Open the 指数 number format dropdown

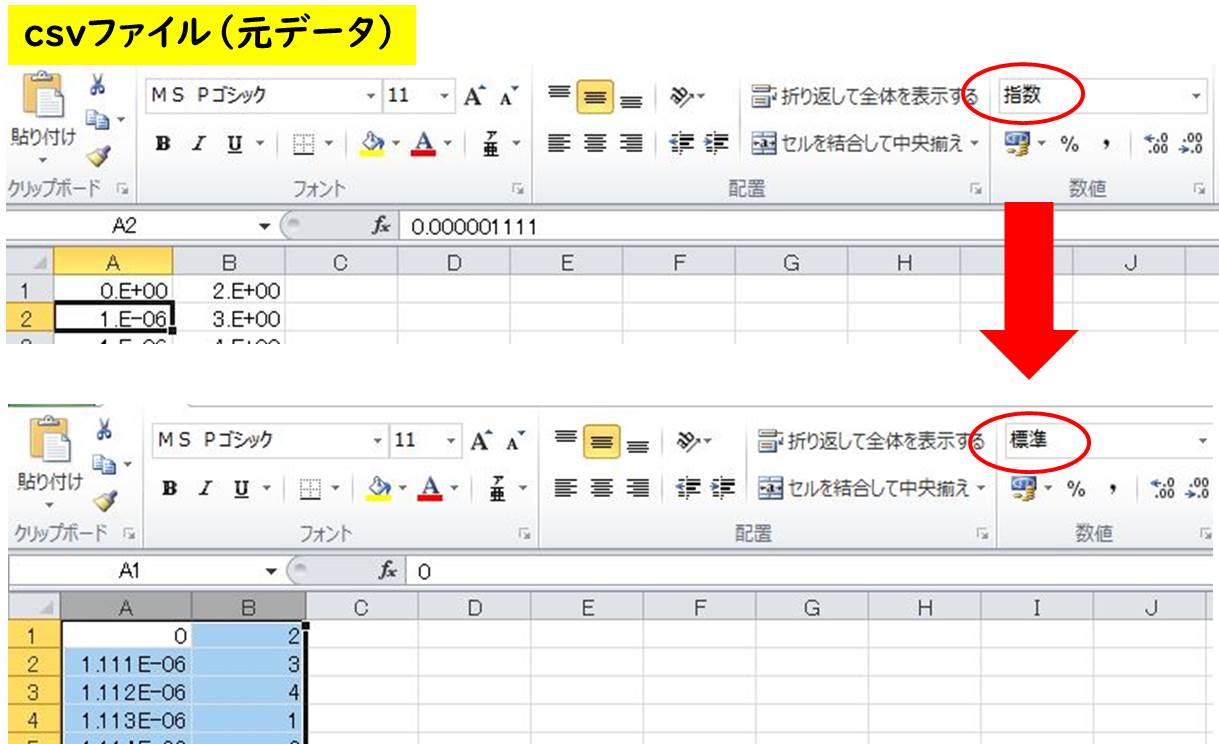pyautogui.click(x=1197, y=98)
